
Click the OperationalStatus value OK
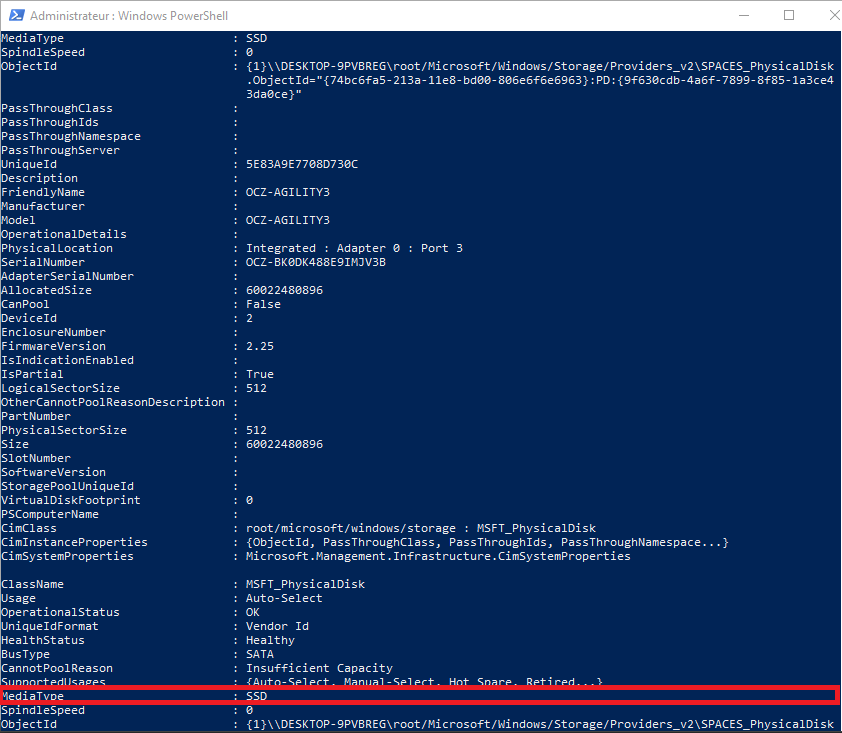click(253, 612)
